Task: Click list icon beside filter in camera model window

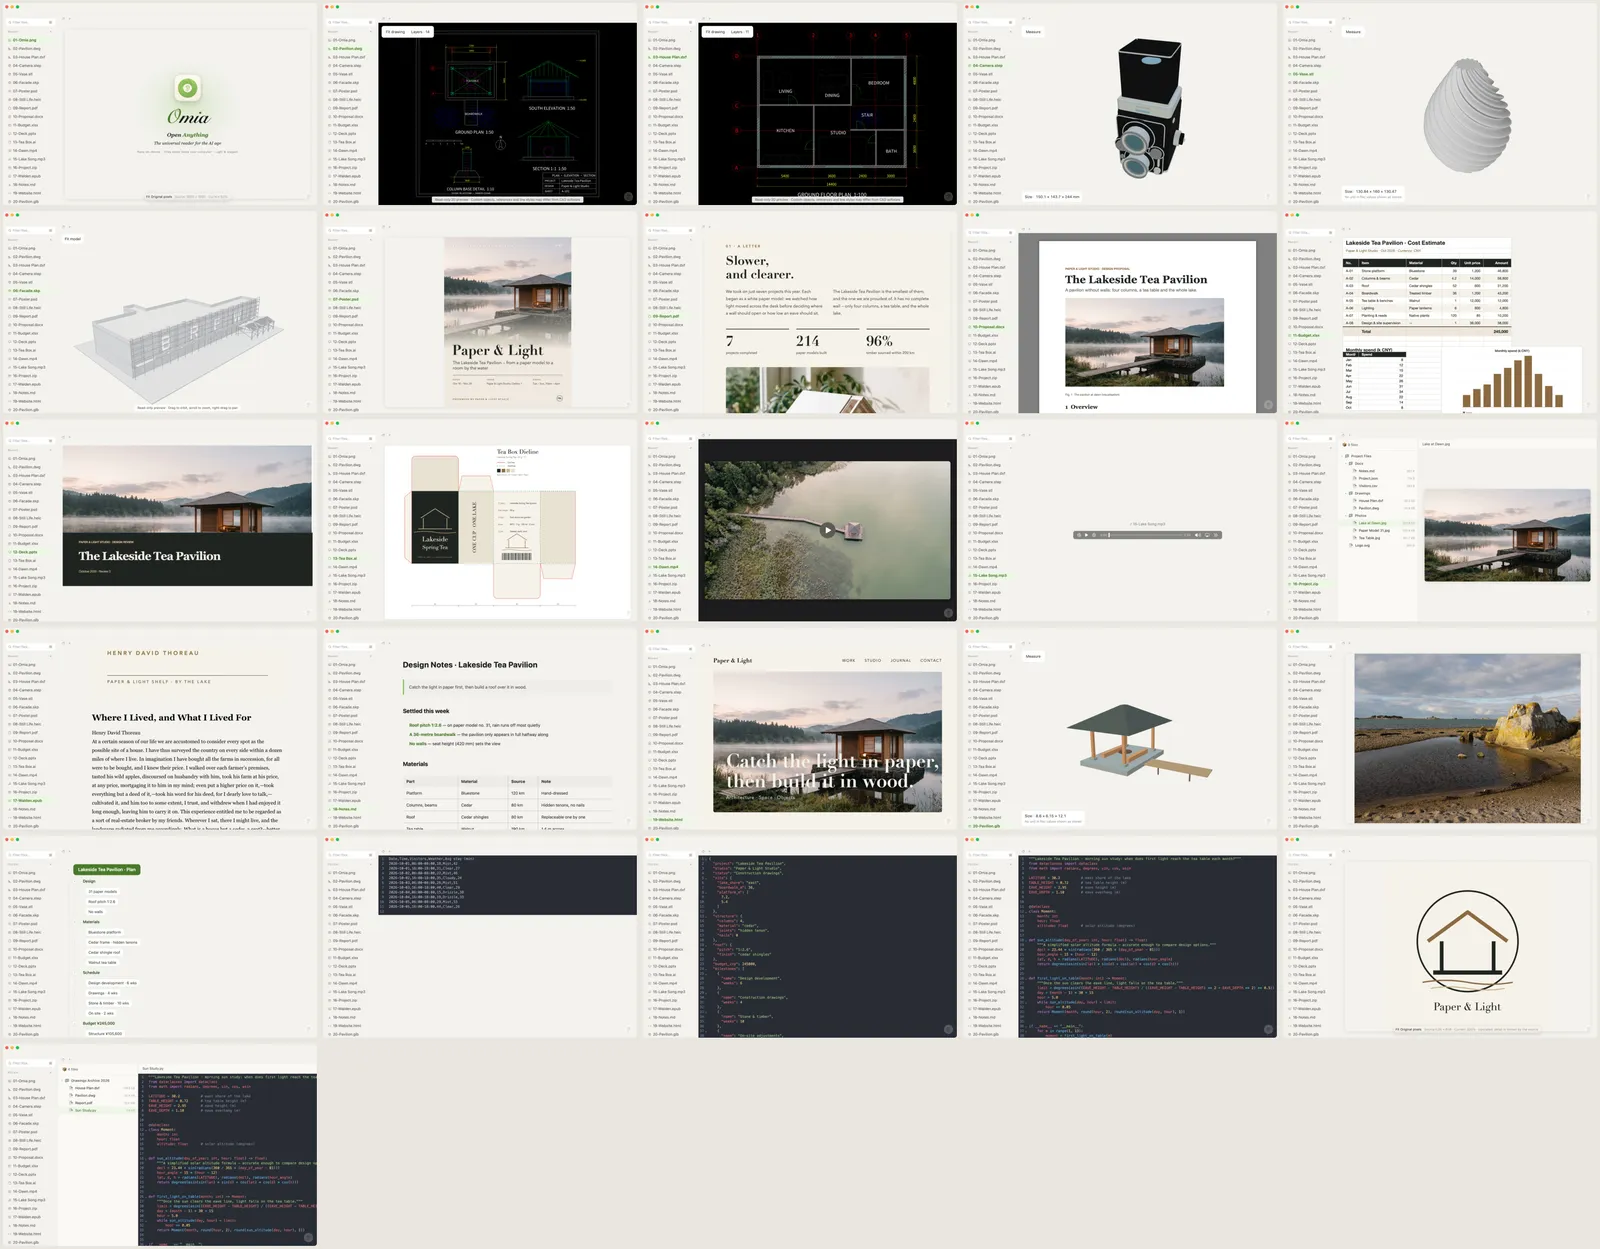Action: point(1011,21)
